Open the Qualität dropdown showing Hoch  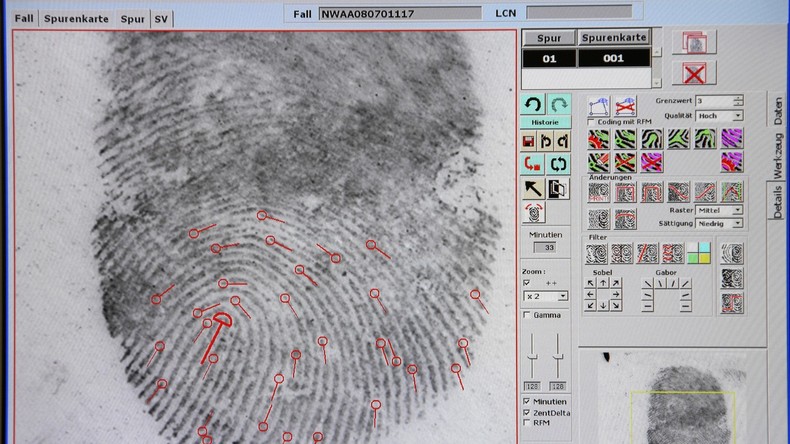(x=719, y=116)
